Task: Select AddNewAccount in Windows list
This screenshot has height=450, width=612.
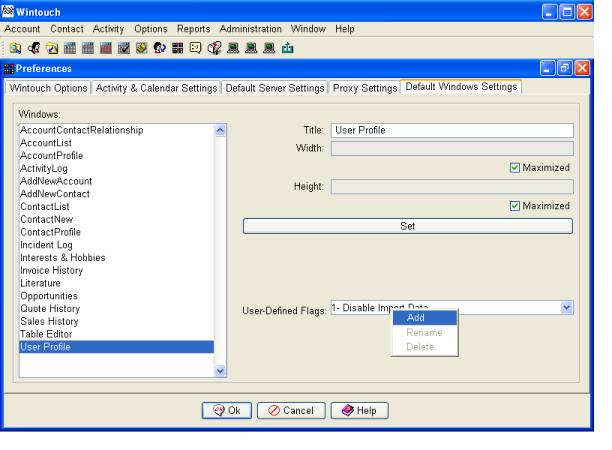Action: click(117, 181)
